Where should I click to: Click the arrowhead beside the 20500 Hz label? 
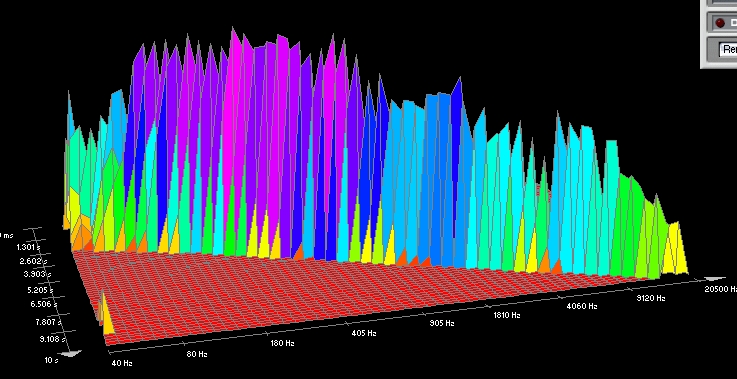[x=715, y=280]
